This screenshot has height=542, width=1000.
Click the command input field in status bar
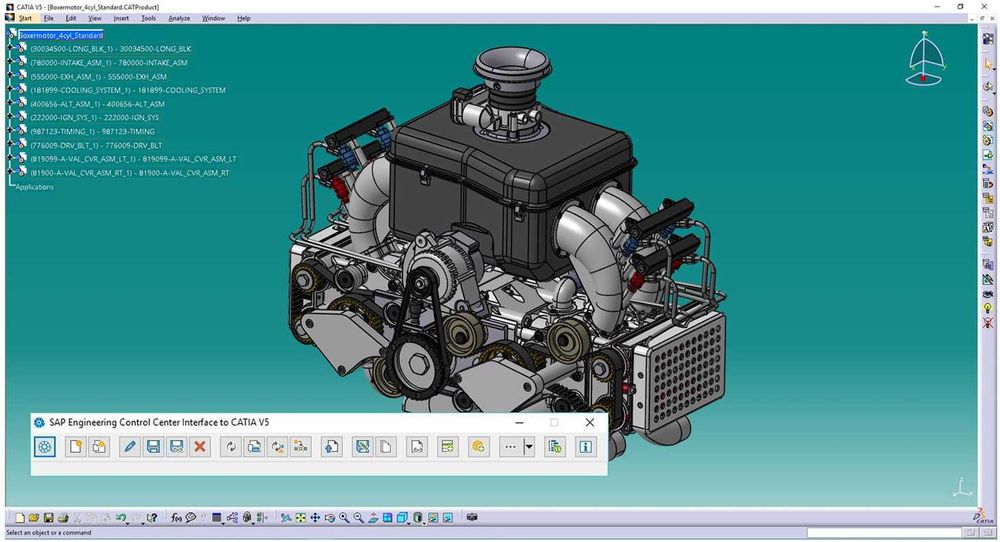coord(884,532)
